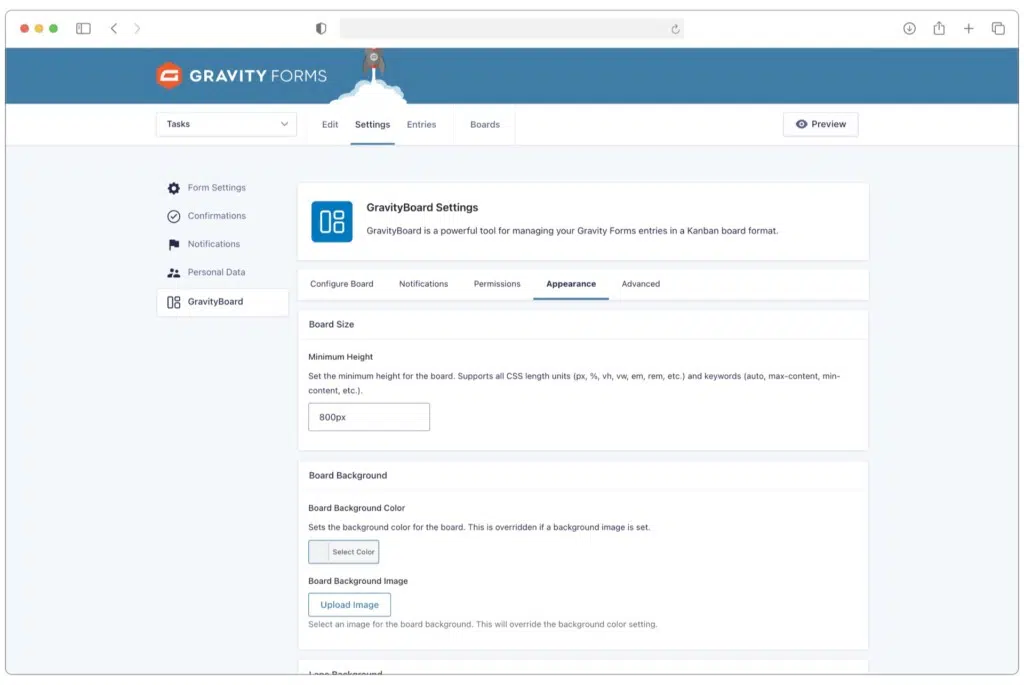Open the Boards tab
The height and width of the screenshot is (685, 1024).
click(x=485, y=125)
